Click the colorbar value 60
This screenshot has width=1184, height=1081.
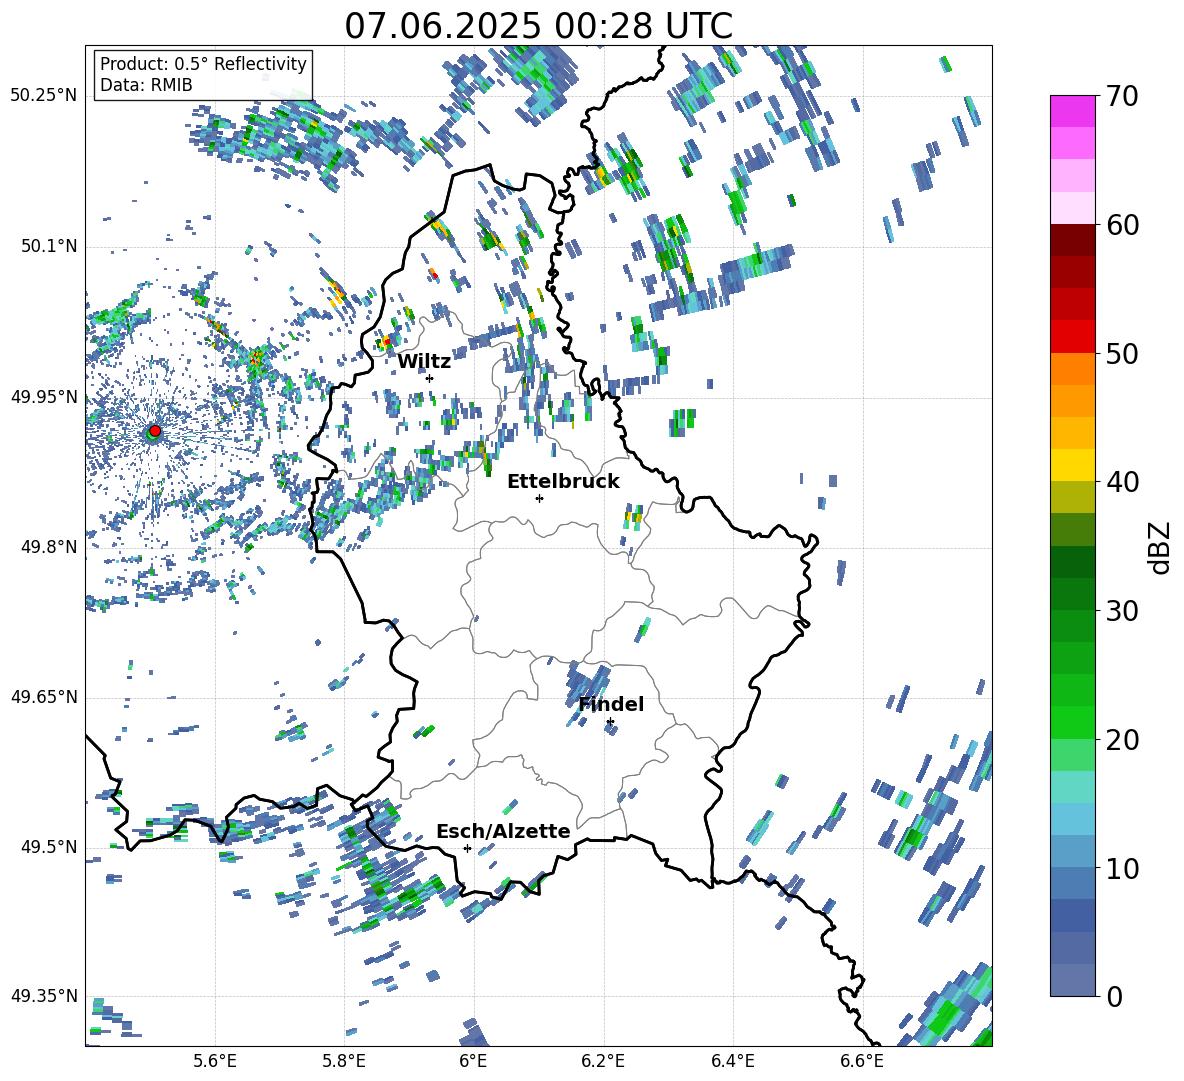1122,225
